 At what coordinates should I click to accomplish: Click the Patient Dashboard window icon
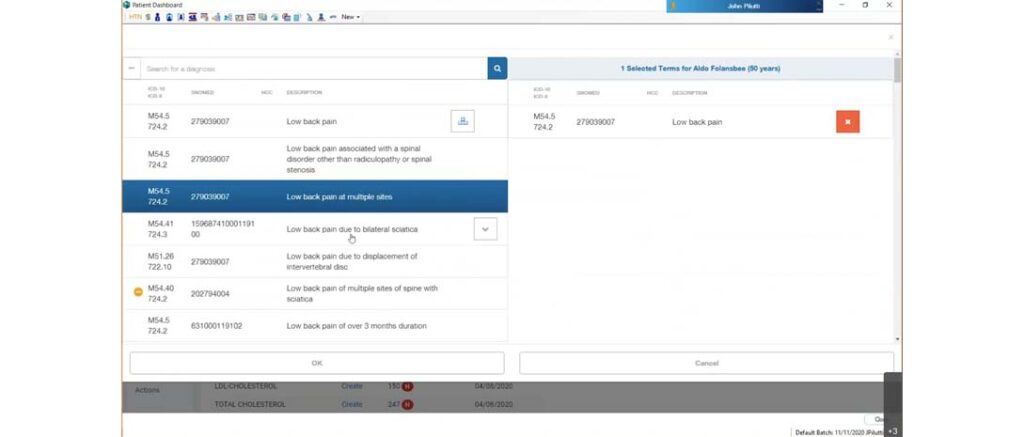click(127, 5)
